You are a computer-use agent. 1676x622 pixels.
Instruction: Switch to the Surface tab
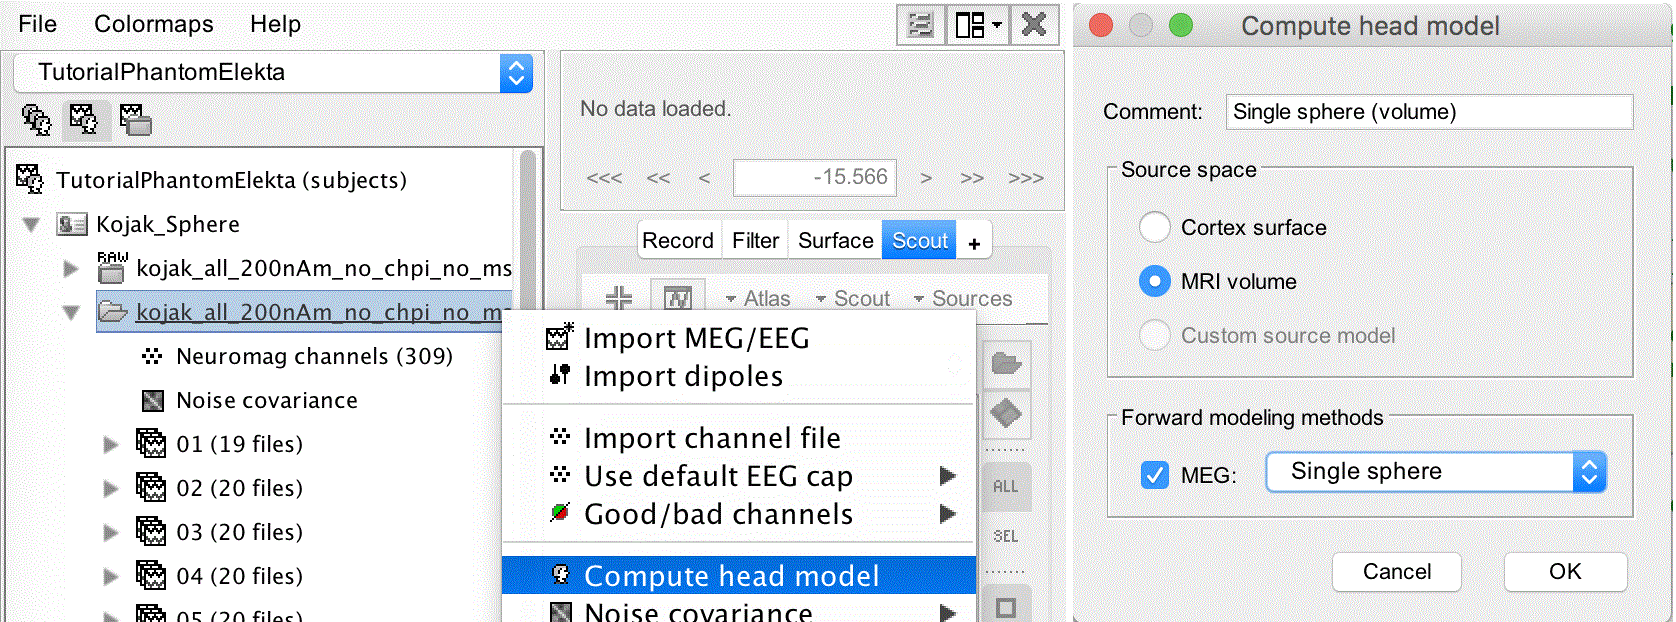point(835,241)
